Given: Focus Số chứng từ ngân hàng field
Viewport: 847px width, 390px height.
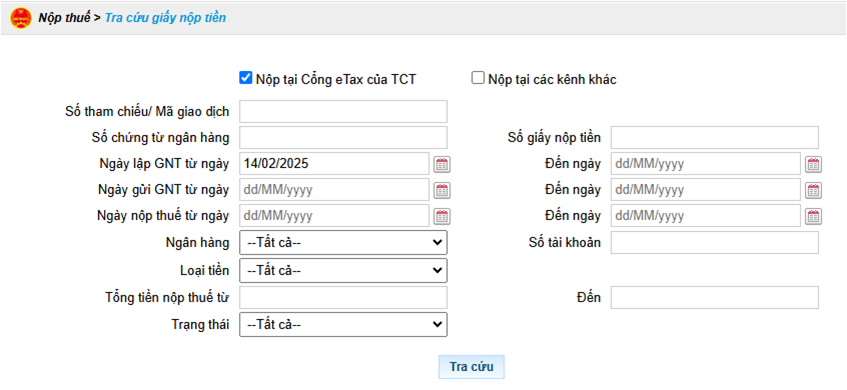Looking at the screenshot, I should [343, 137].
